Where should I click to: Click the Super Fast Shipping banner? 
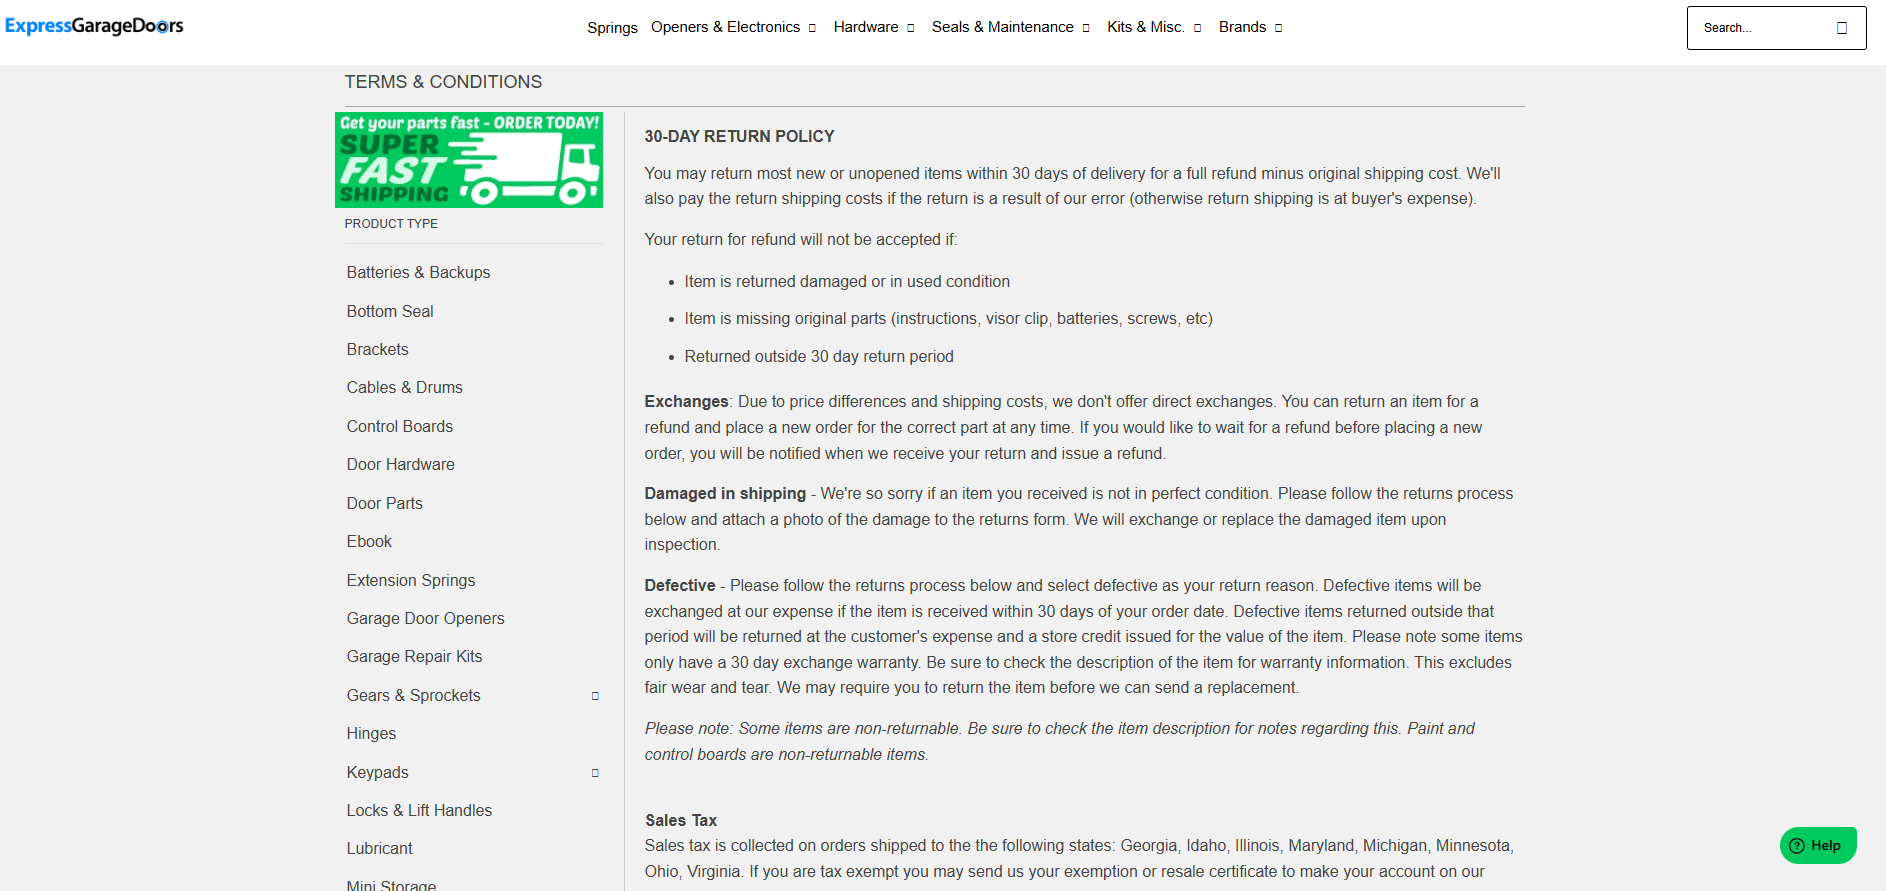[468, 160]
